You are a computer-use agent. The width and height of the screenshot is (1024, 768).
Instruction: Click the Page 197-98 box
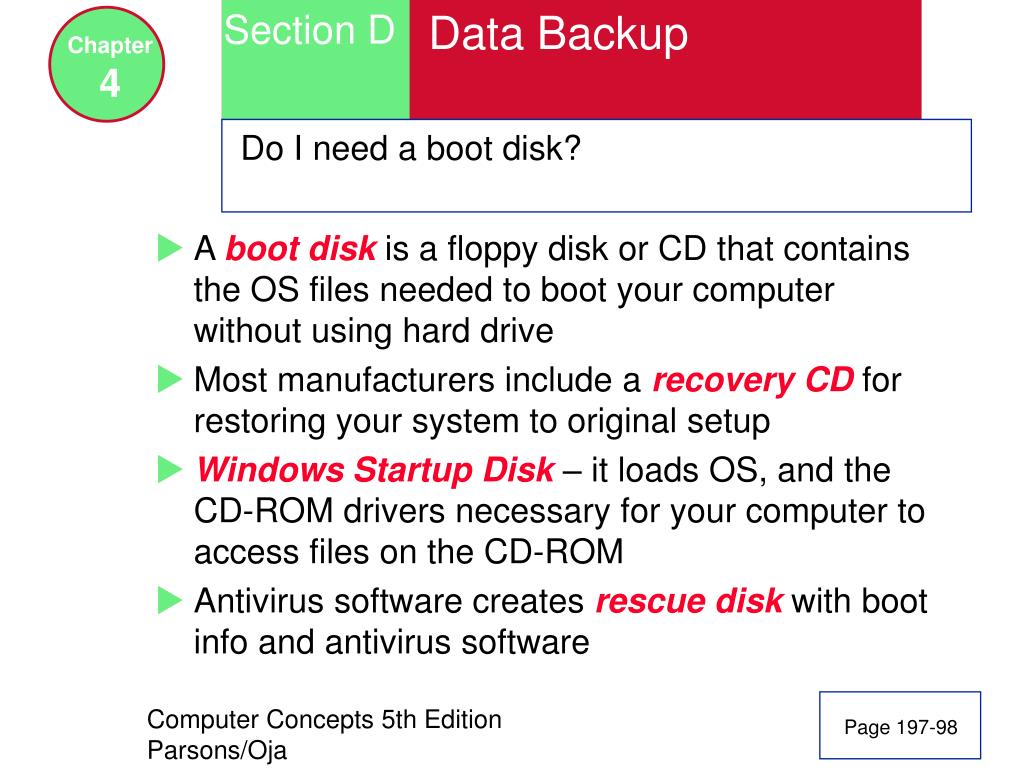(x=900, y=725)
